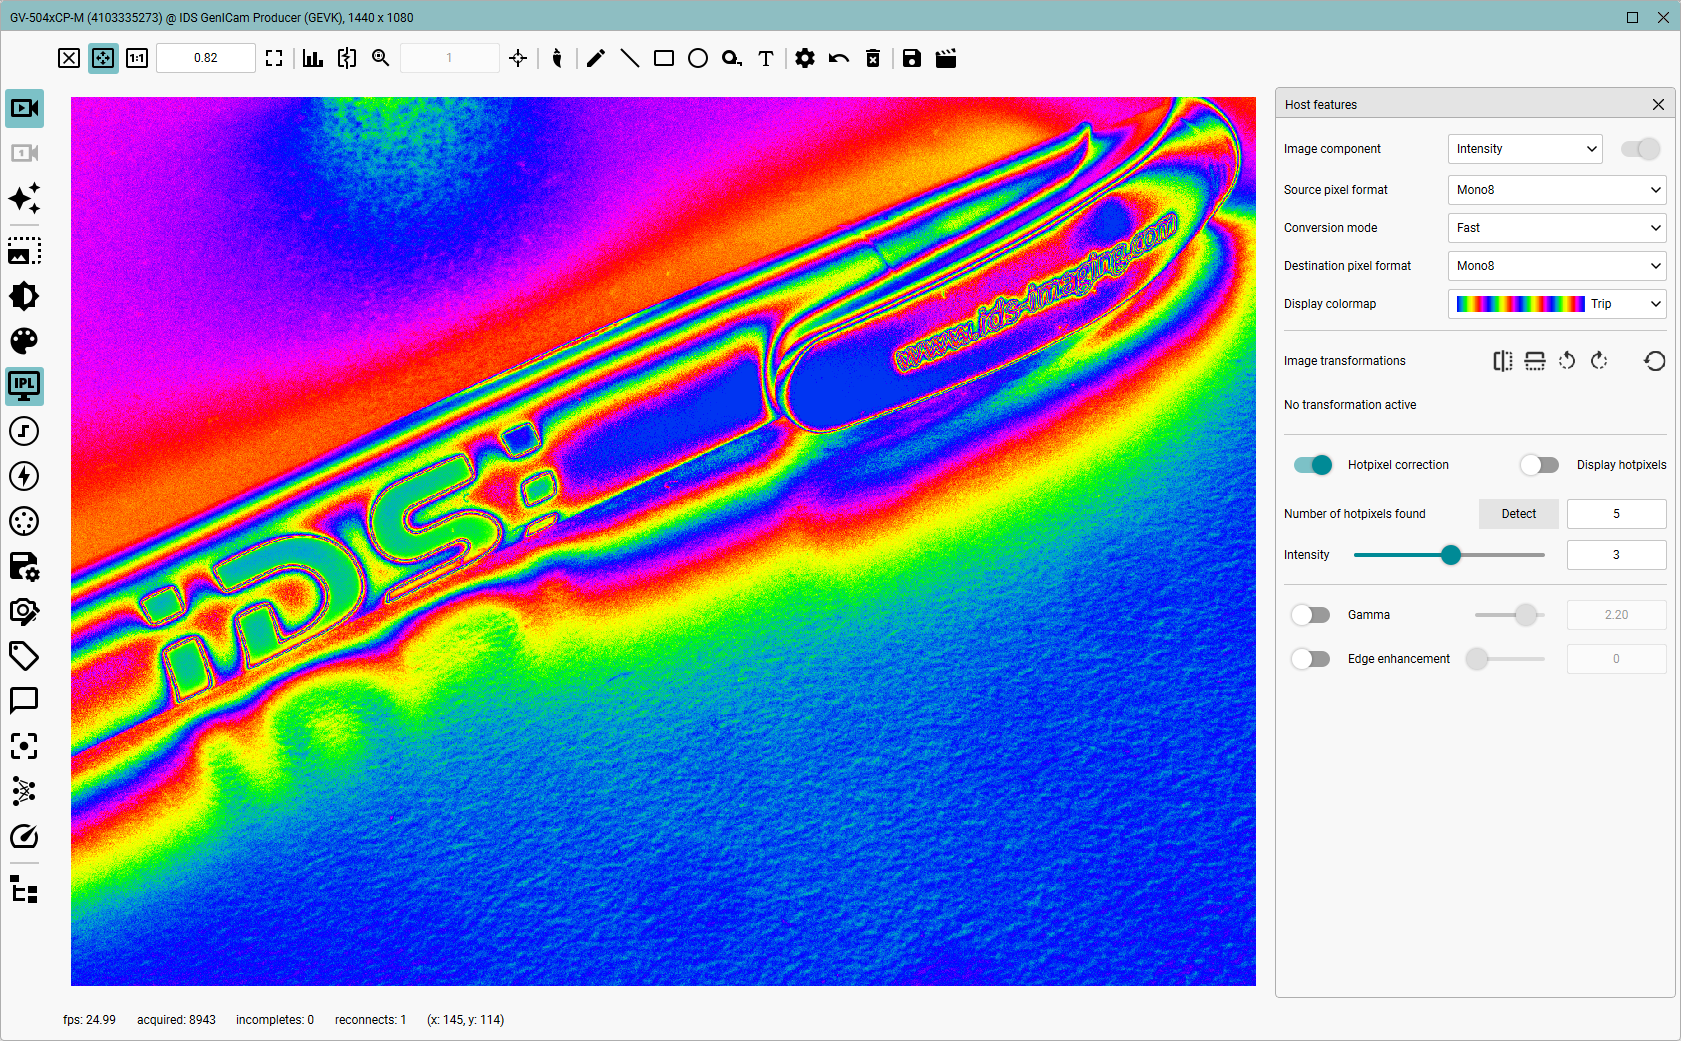Rotate image clockwise

(1599, 361)
